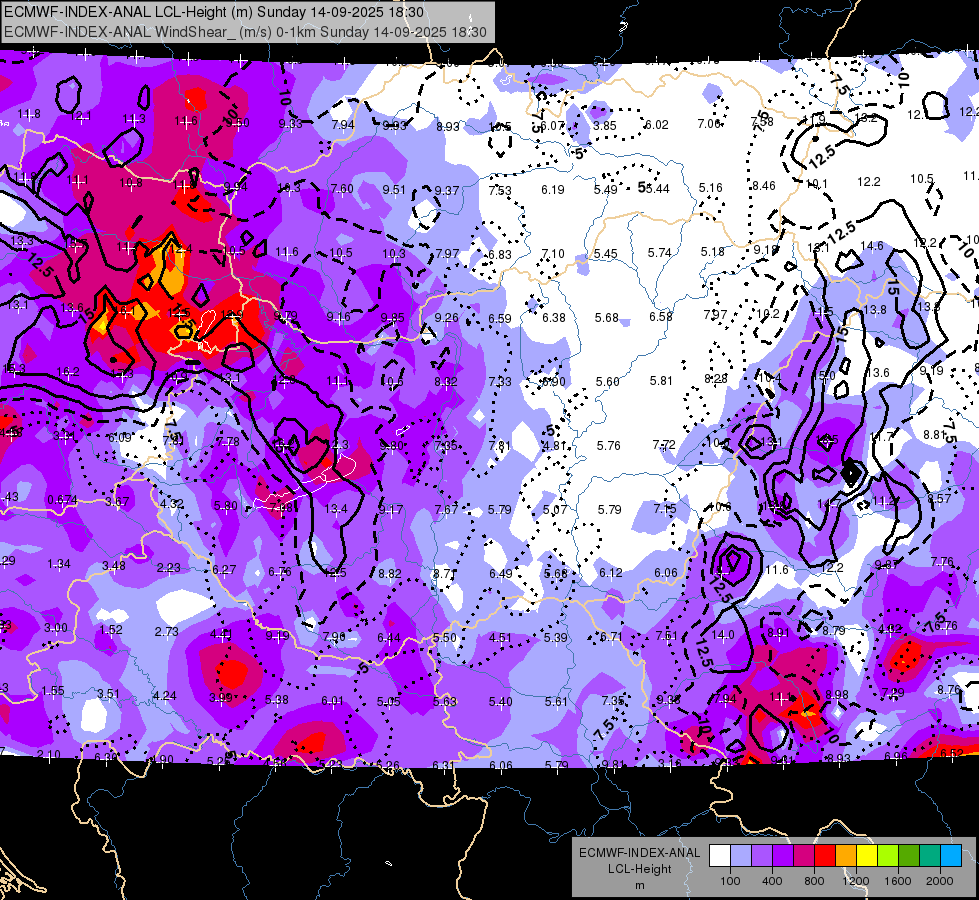Click the wind shear value 1.34
The width and height of the screenshot is (979, 900).
[x=59, y=564]
